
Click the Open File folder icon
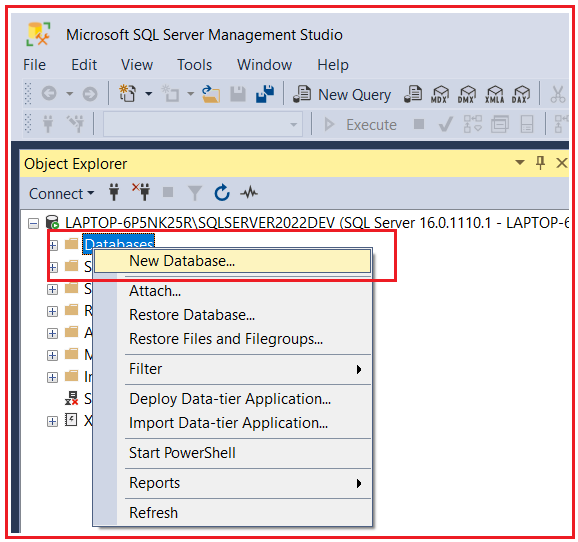point(211,94)
